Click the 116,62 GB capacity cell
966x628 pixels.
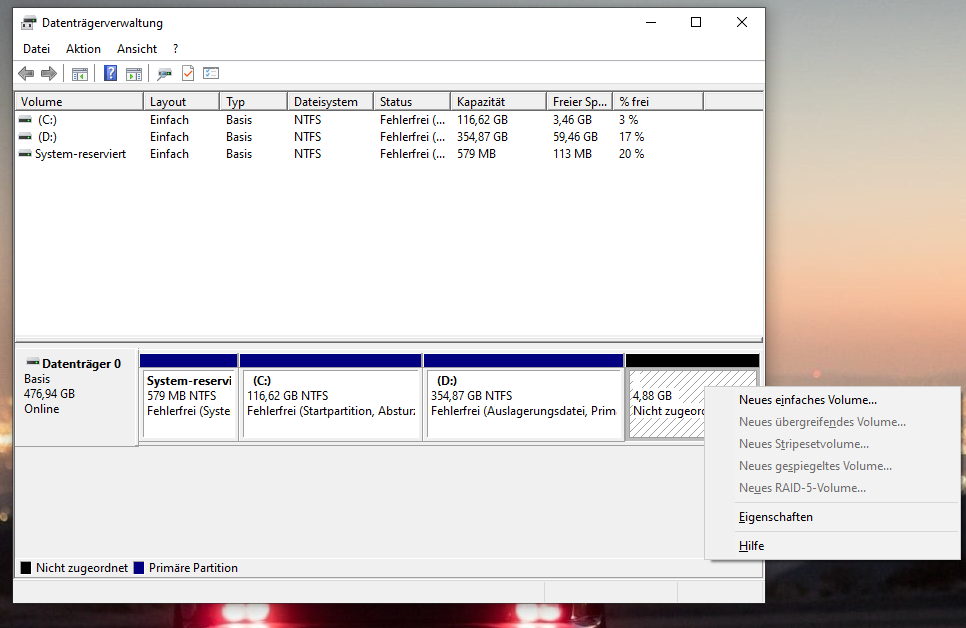(x=482, y=120)
